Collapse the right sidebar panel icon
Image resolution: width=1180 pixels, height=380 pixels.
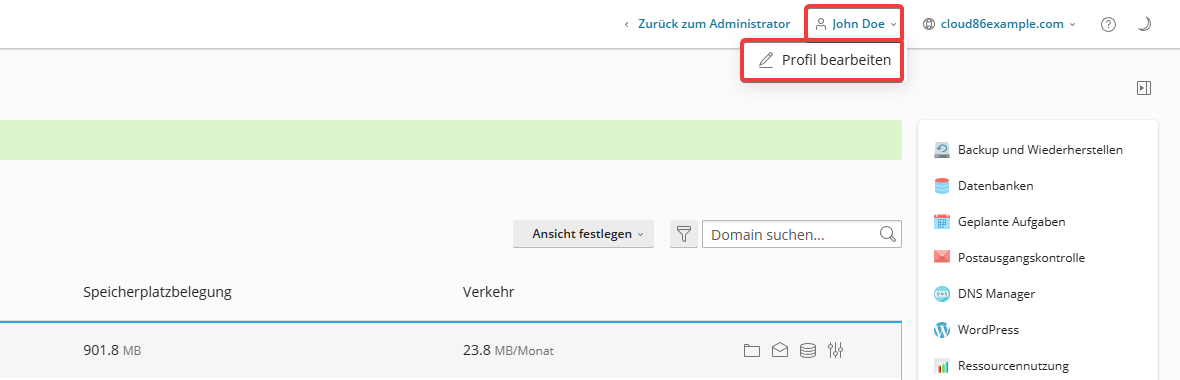point(1144,88)
